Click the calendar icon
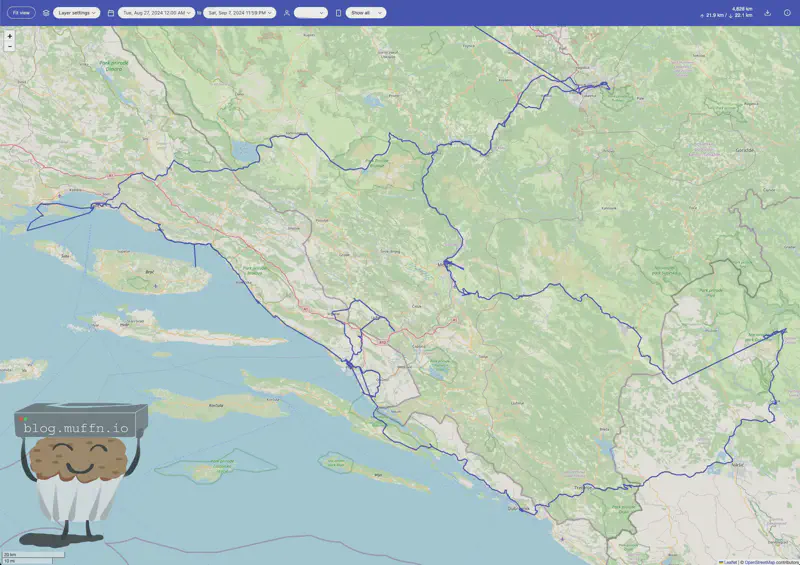The height and width of the screenshot is (565, 800). tap(111, 13)
